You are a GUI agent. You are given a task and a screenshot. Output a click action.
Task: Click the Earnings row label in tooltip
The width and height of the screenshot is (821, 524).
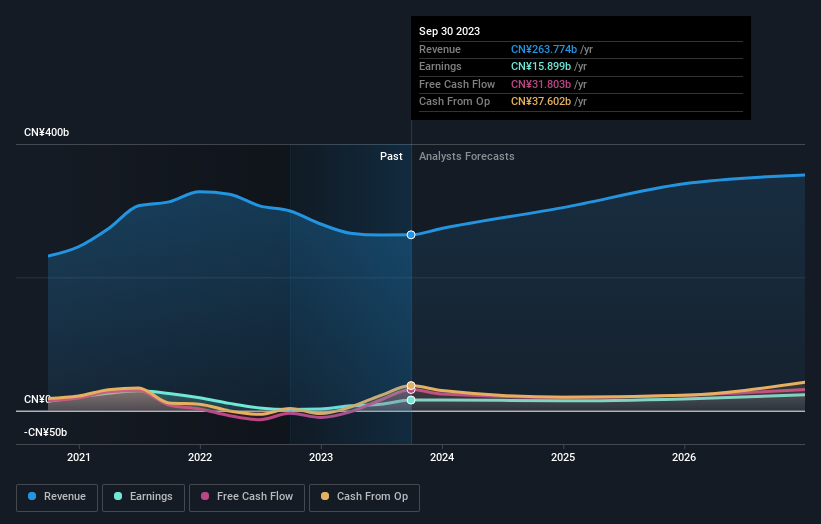click(x=440, y=66)
